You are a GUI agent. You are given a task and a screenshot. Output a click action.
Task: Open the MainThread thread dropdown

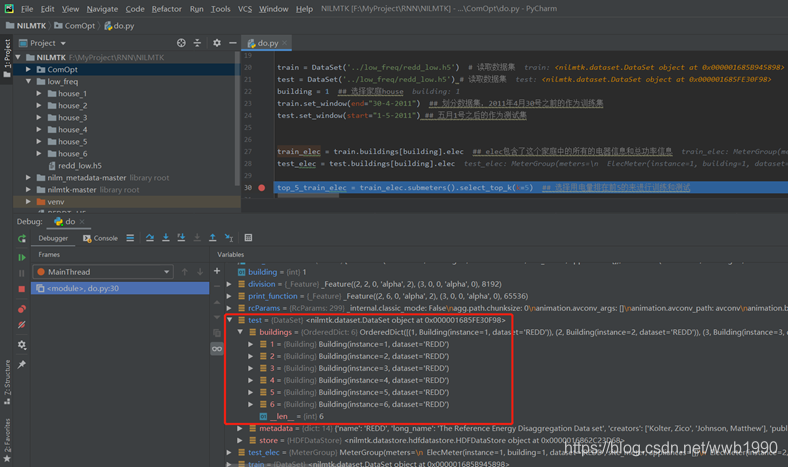click(x=103, y=272)
